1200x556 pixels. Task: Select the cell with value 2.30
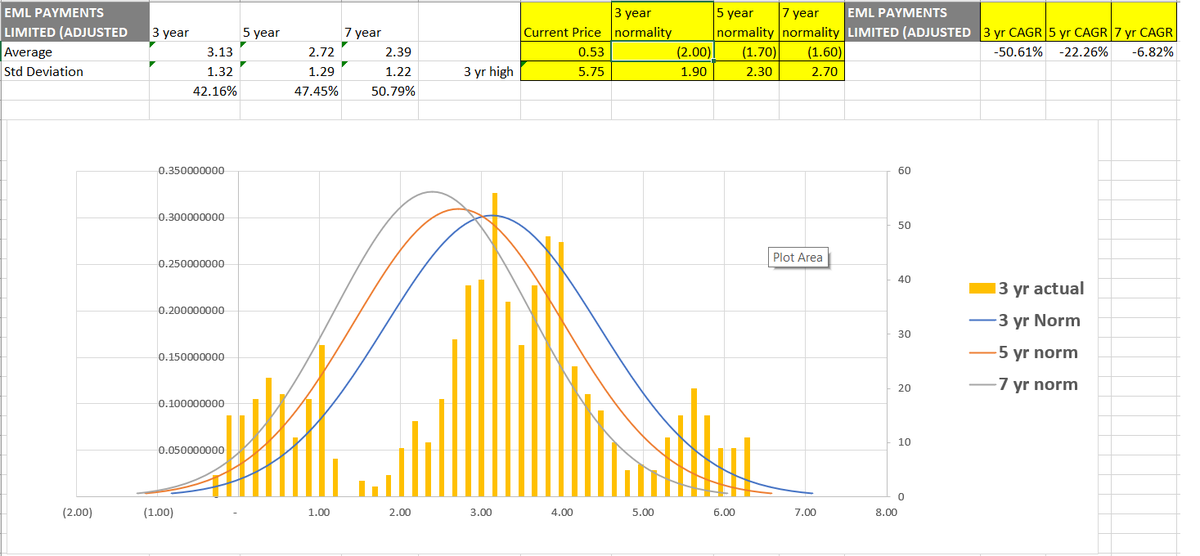(746, 72)
